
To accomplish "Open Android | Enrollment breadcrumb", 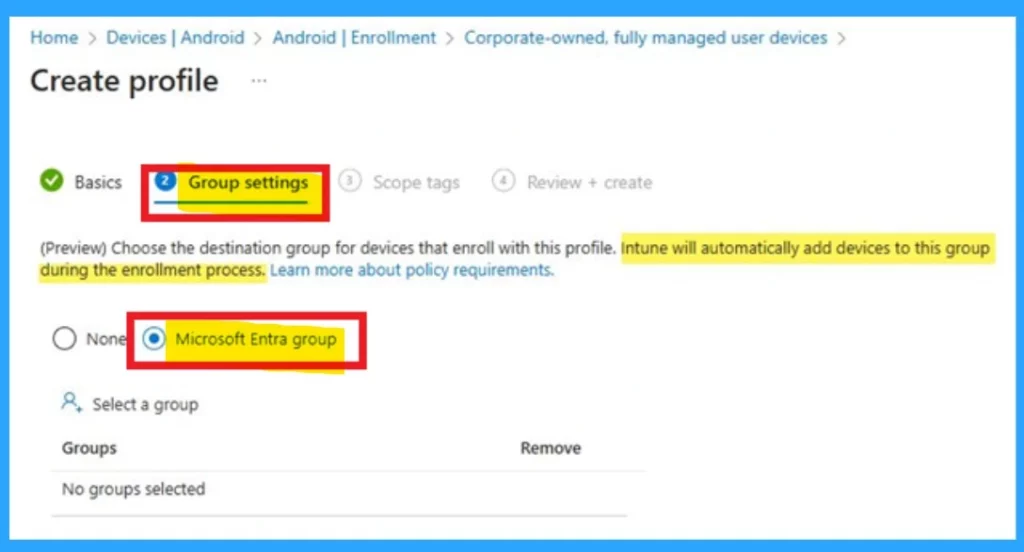I will (x=354, y=38).
